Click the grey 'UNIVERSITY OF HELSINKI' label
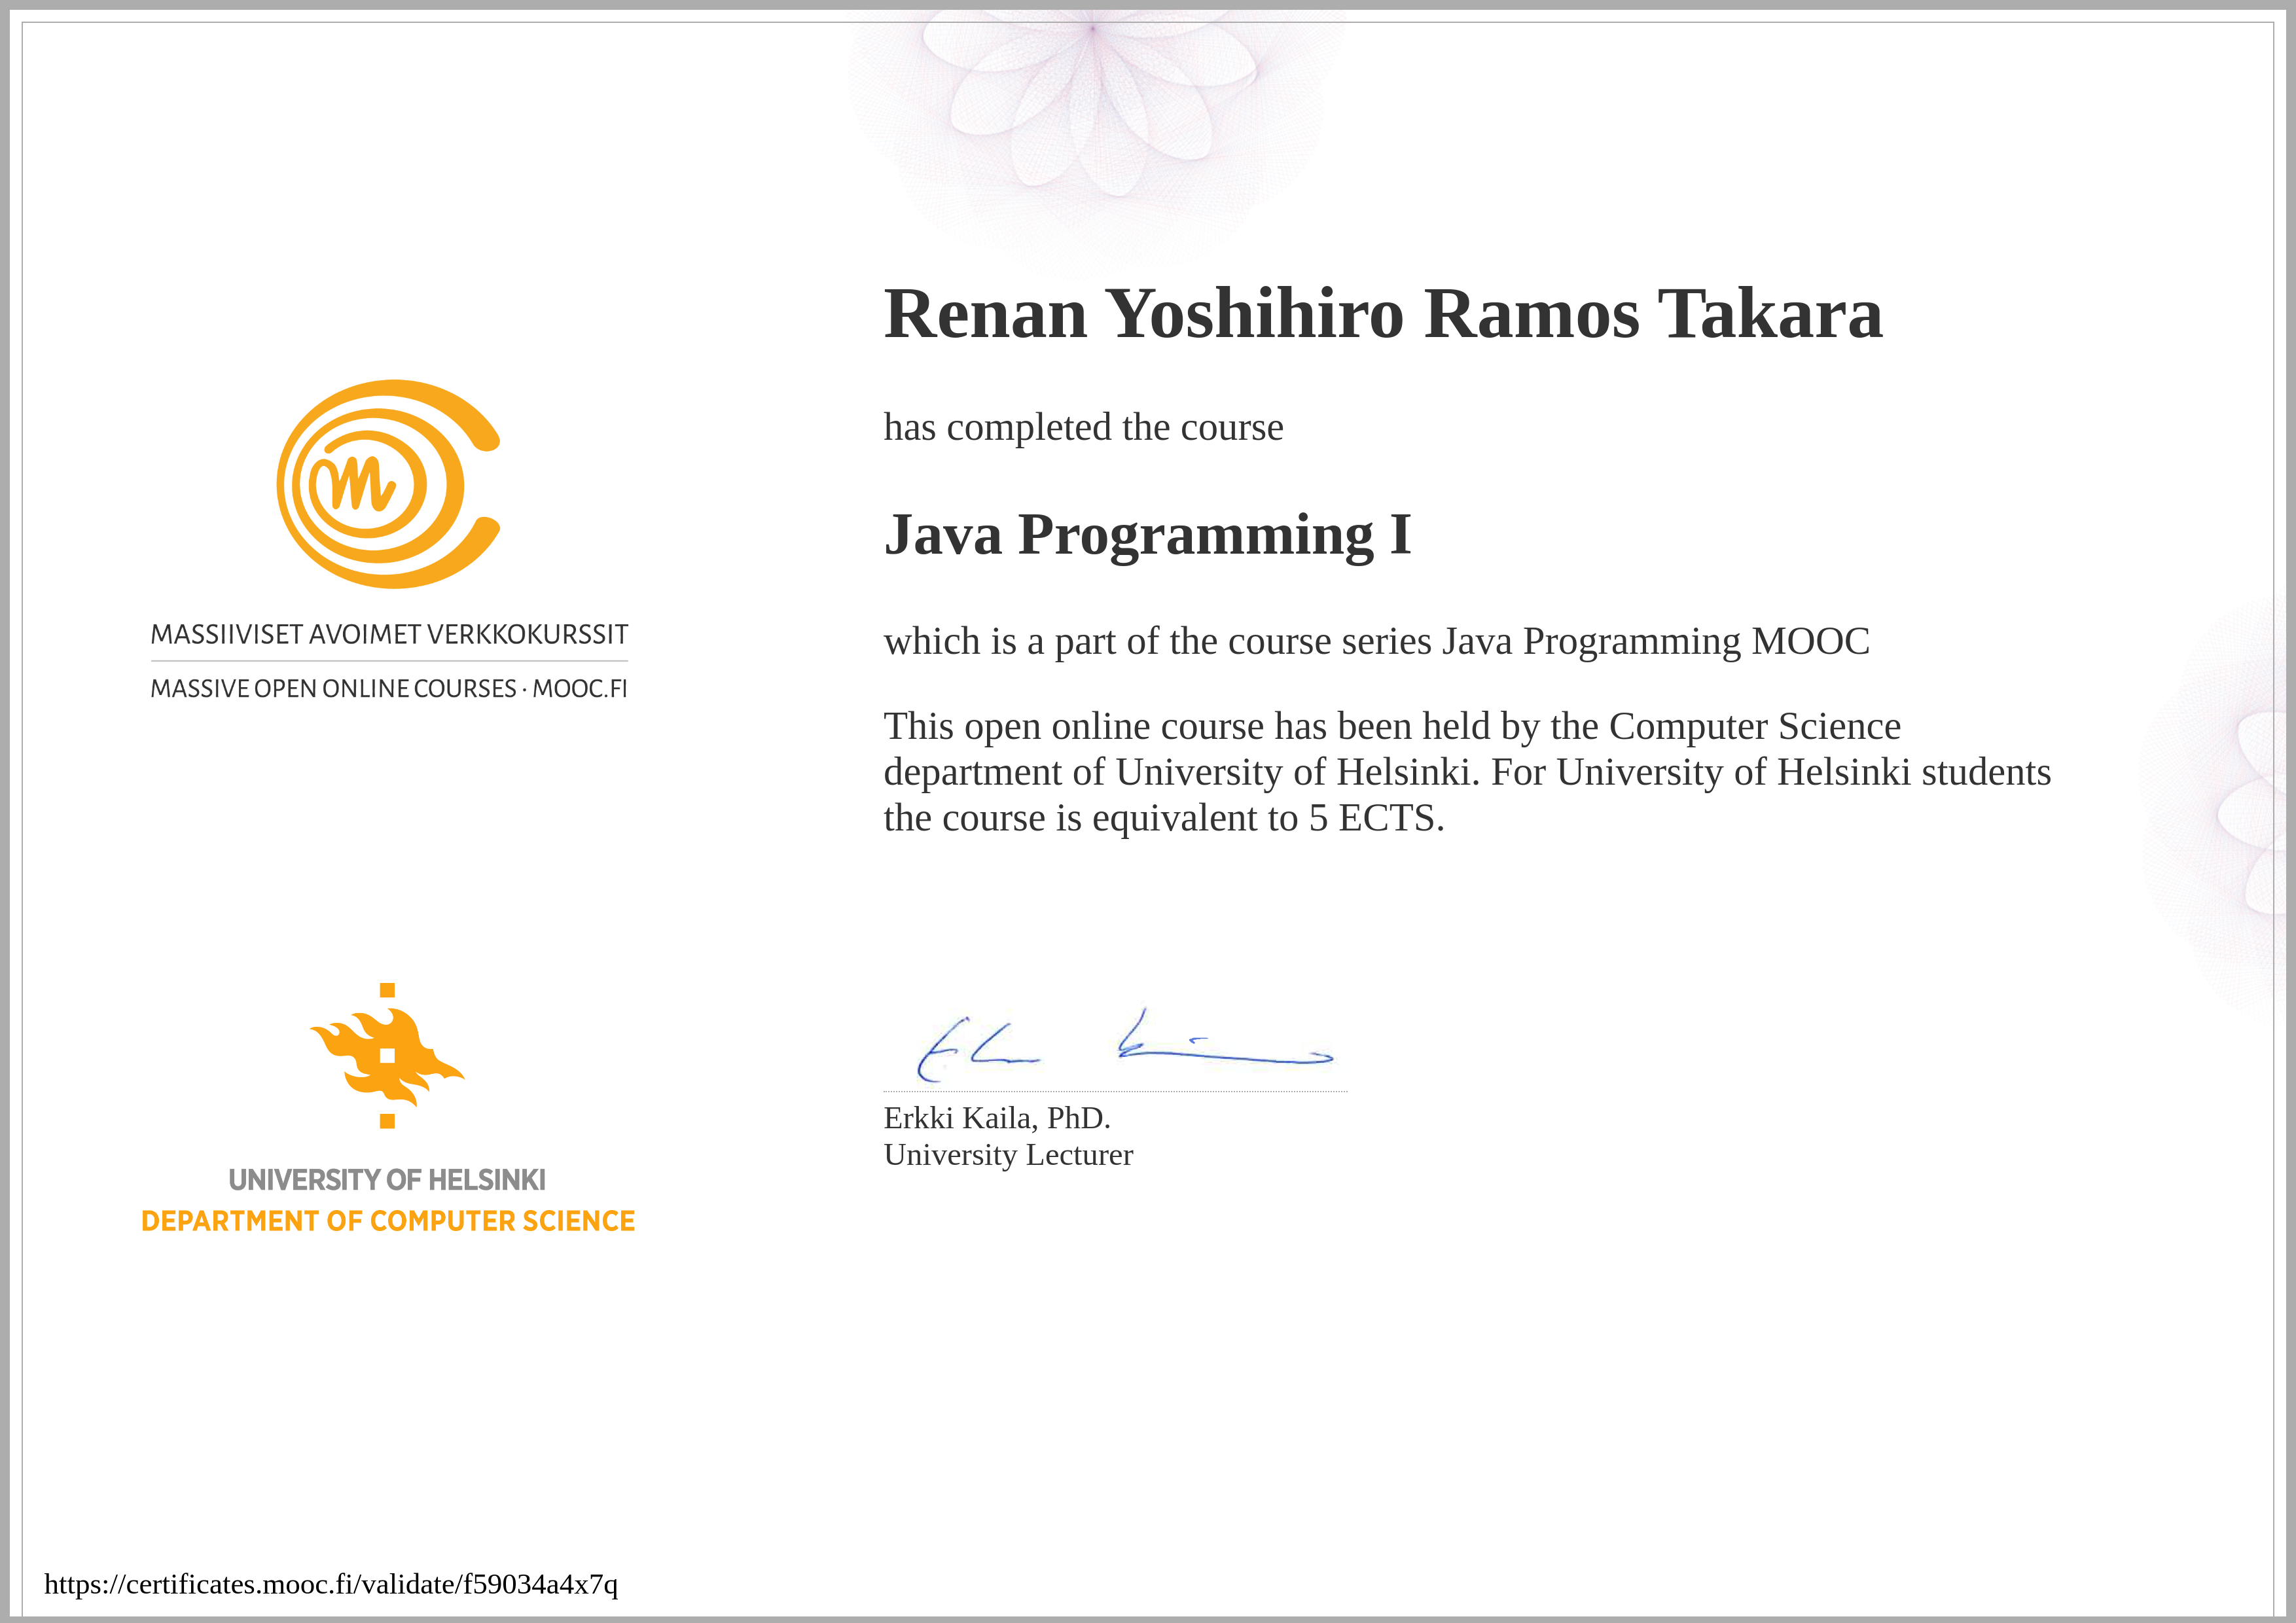Viewport: 2296px width, 1623px height. pos(387,1180)
